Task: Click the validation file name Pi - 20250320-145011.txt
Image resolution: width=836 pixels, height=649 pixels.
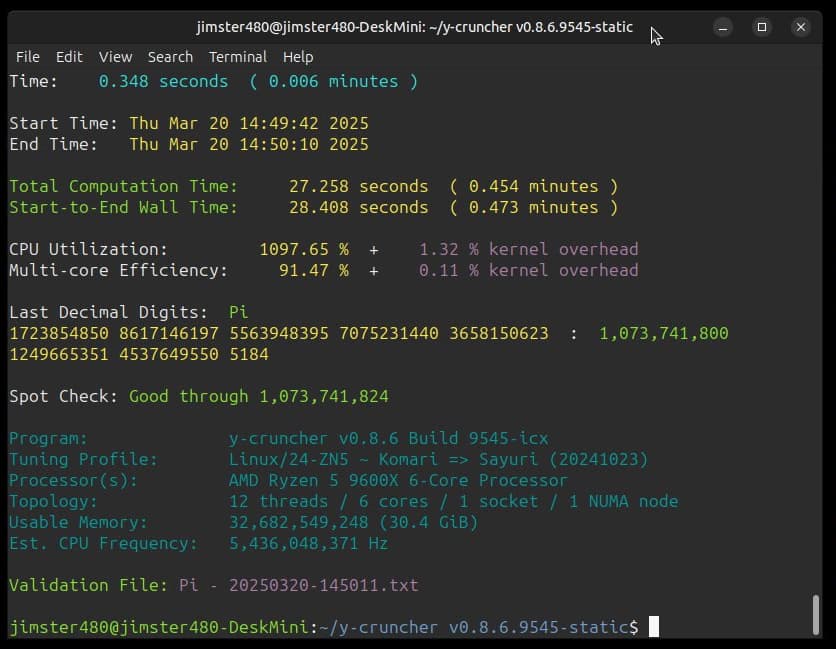Action: [x=298, y=585]
